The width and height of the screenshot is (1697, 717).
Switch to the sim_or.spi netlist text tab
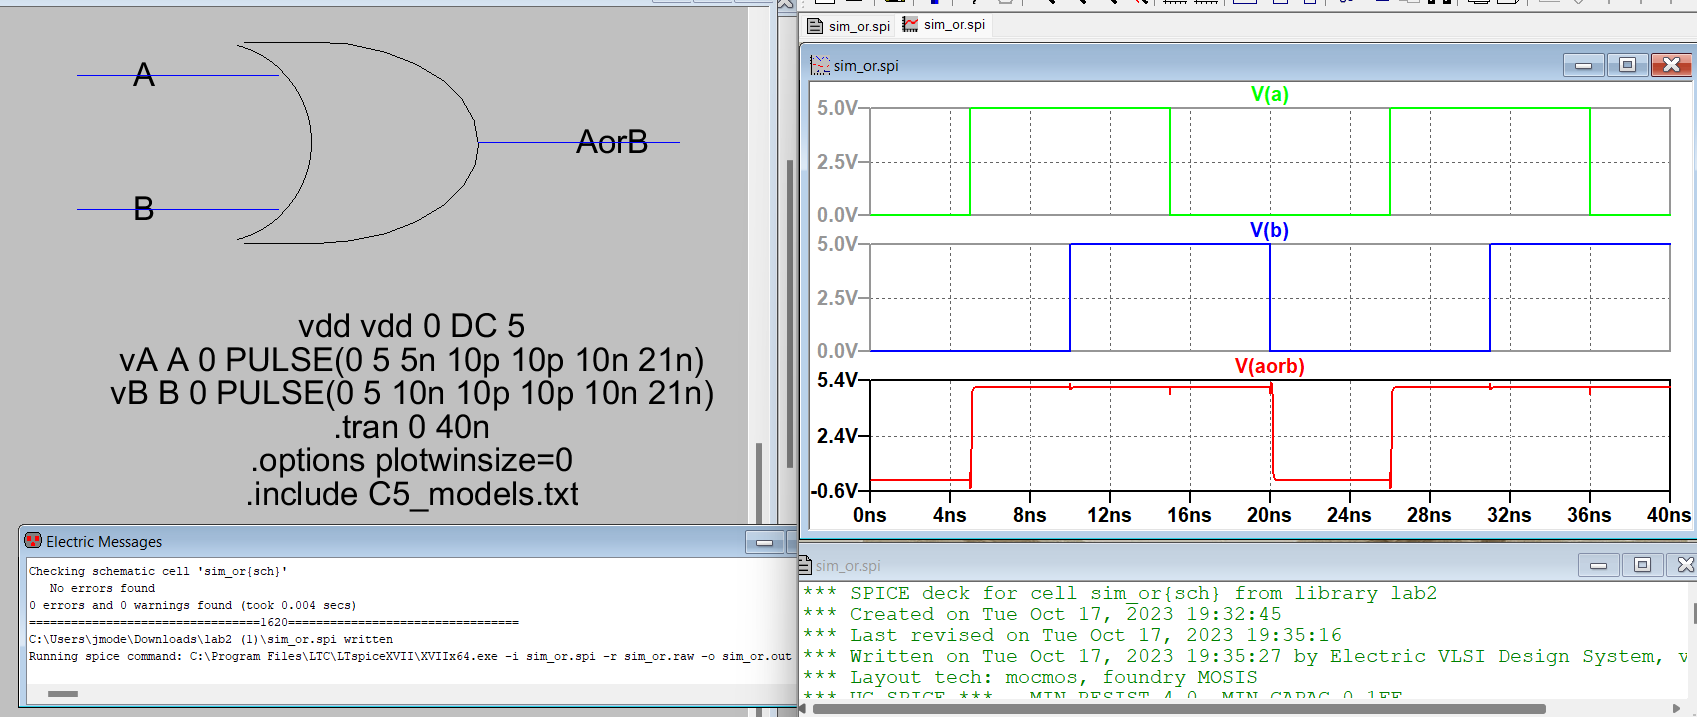(x=848, y=25)
